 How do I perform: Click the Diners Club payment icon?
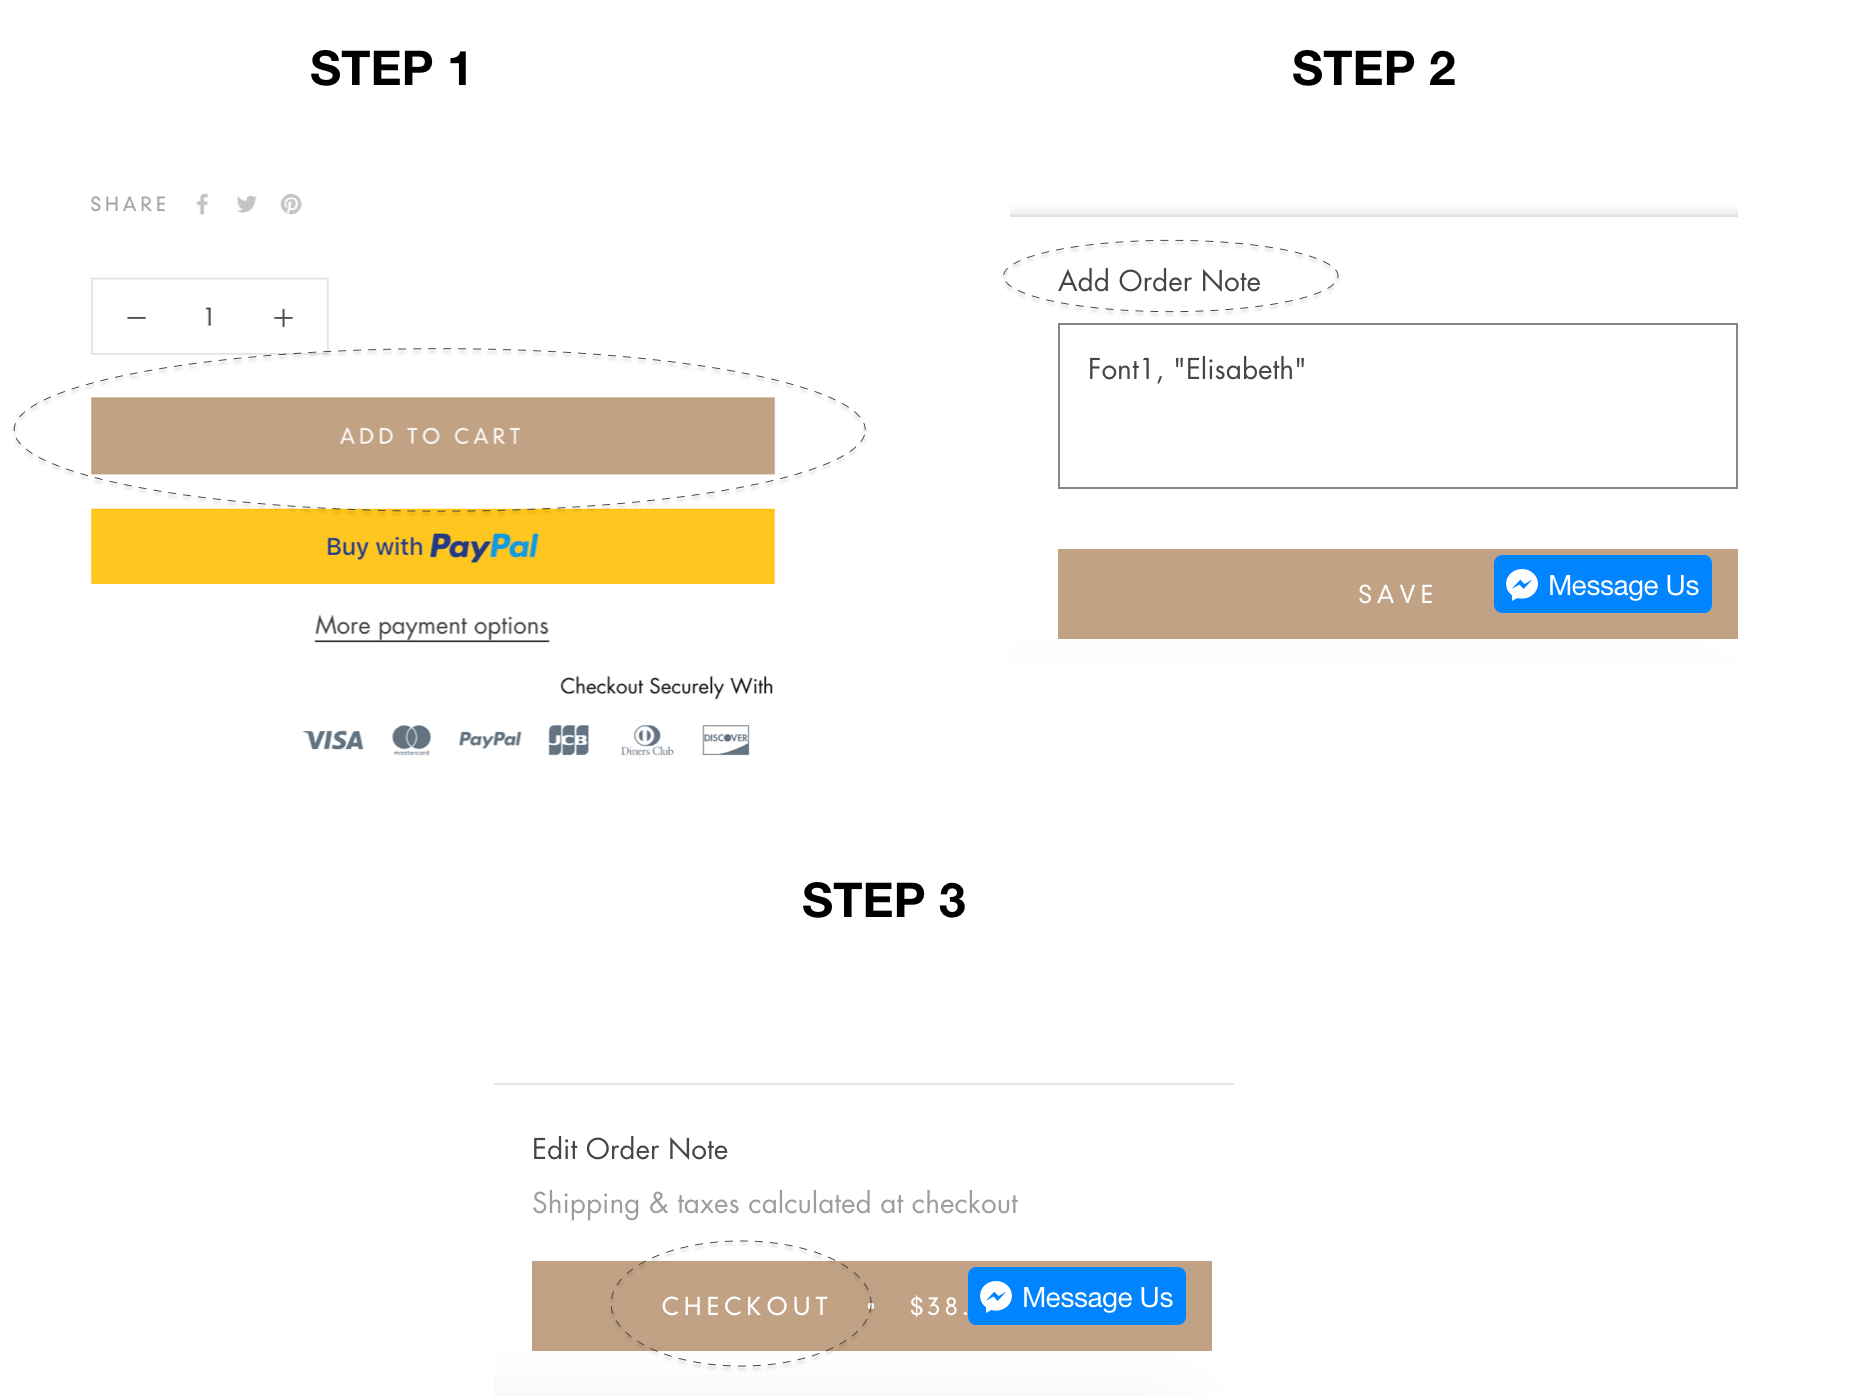[647, 740]
